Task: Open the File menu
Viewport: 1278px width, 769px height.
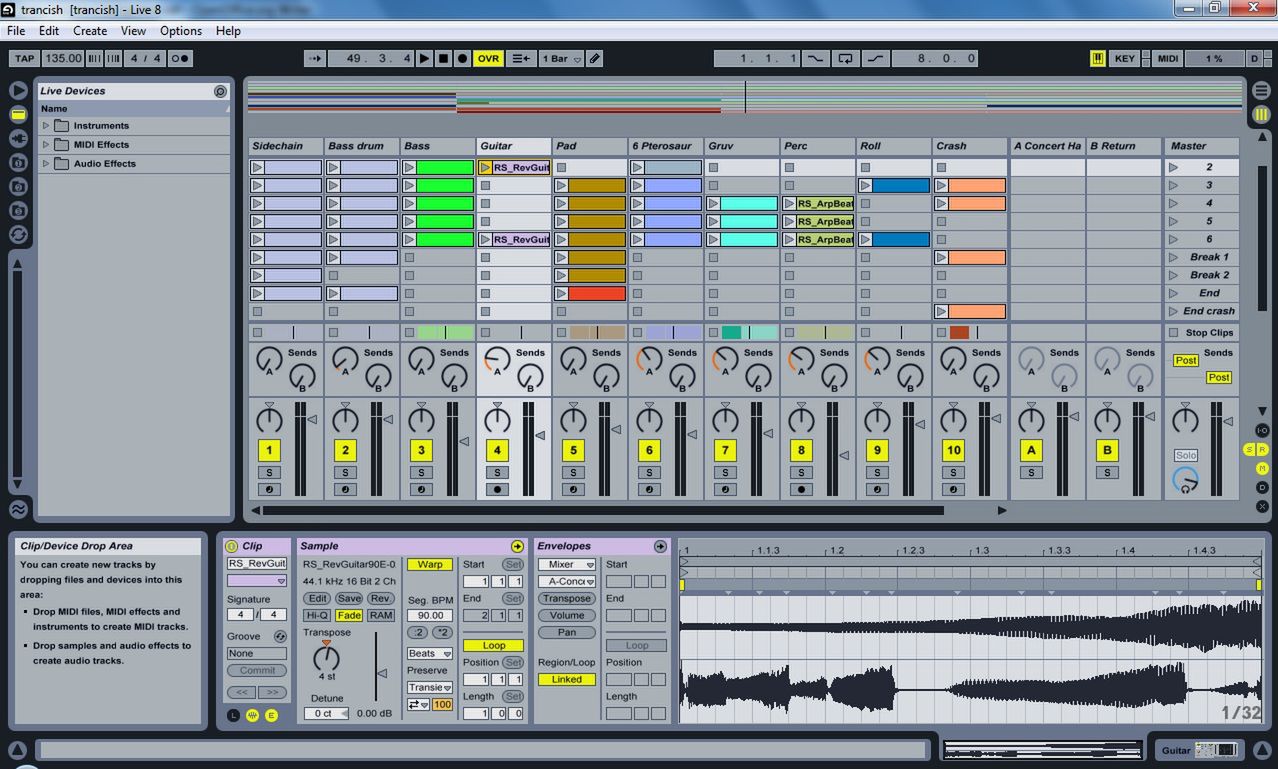Action: (x=16, y=31)
